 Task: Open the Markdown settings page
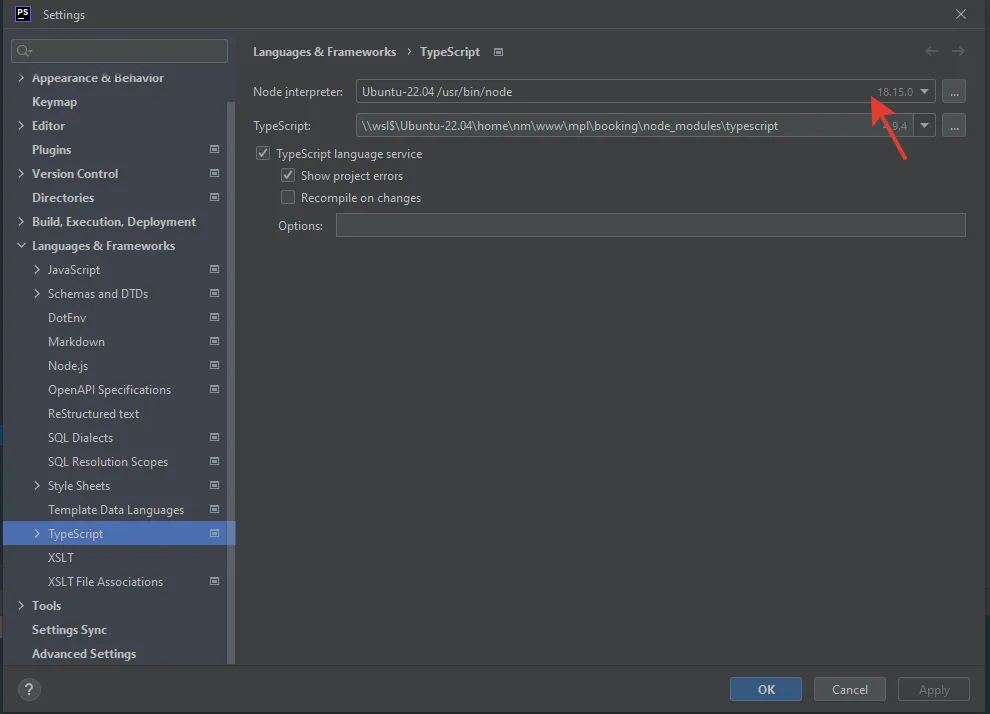[x=76, y=342]
